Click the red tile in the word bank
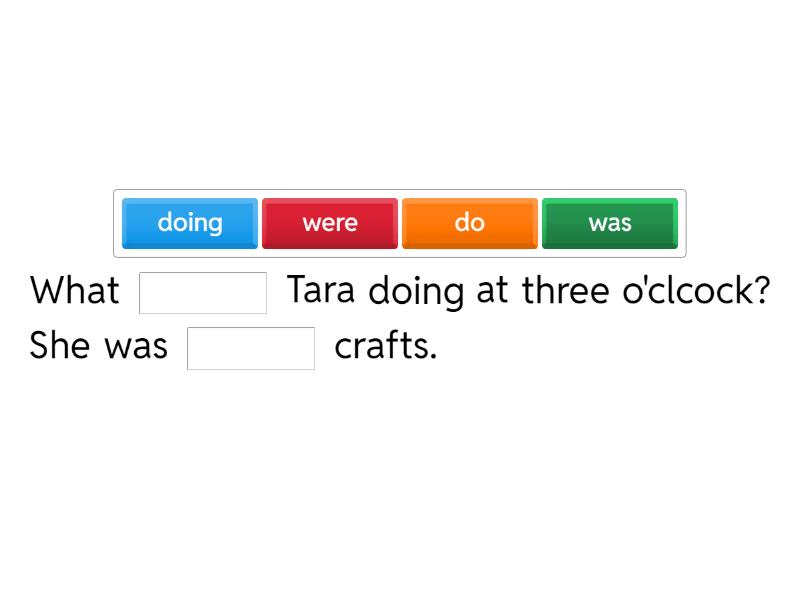 (330, 223)
